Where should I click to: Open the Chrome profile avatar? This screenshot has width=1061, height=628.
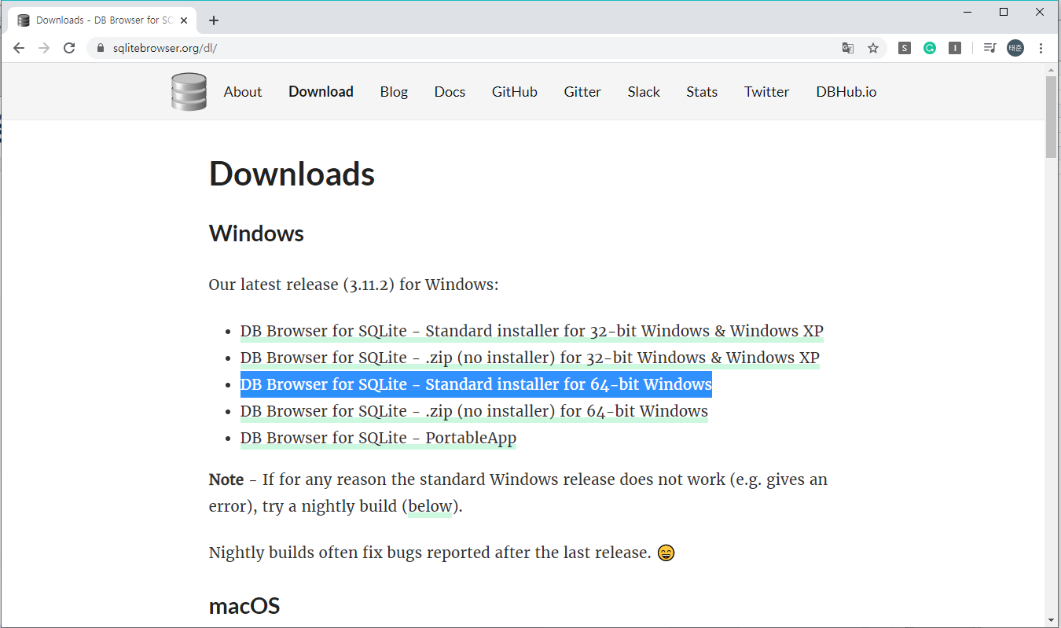click(1015, 48)
